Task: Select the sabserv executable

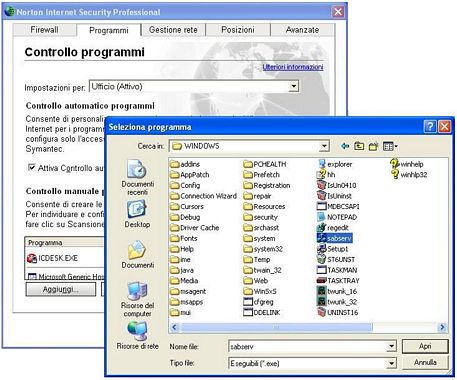Action: [334, 238]
